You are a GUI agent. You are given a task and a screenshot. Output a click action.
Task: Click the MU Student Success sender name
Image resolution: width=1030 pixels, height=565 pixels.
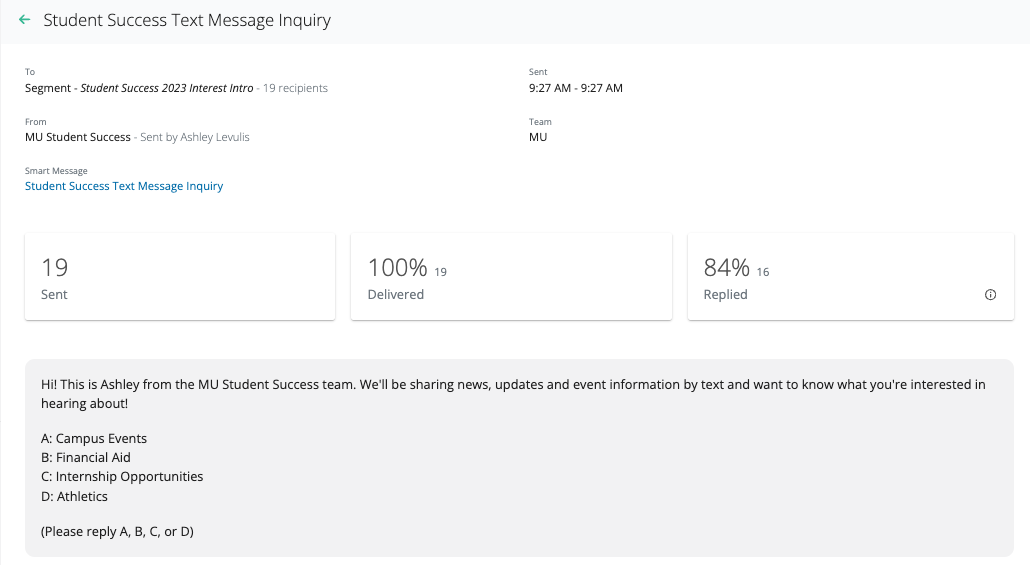pyautogui.click(x=78, y=137)
